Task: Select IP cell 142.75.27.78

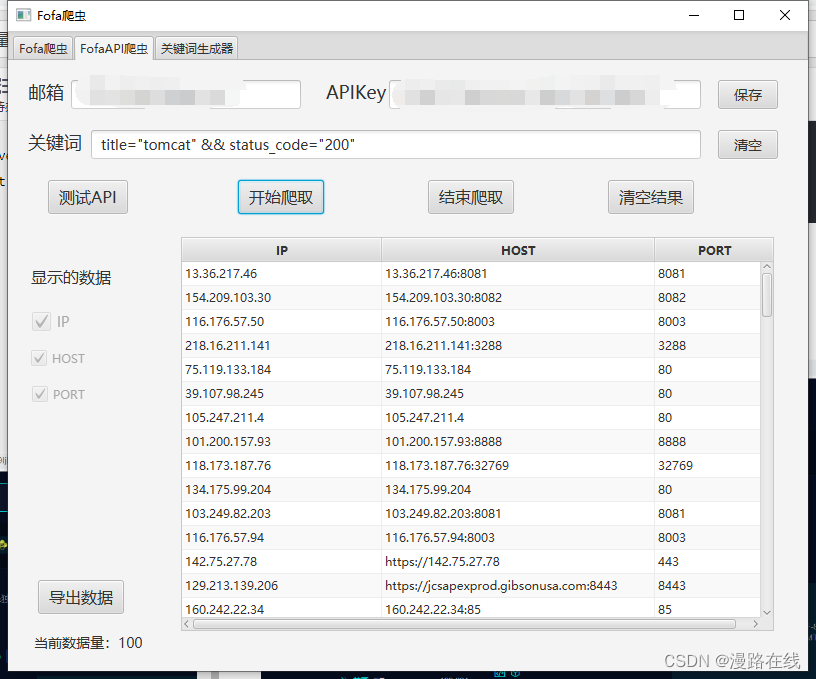Action: (282, 561)
